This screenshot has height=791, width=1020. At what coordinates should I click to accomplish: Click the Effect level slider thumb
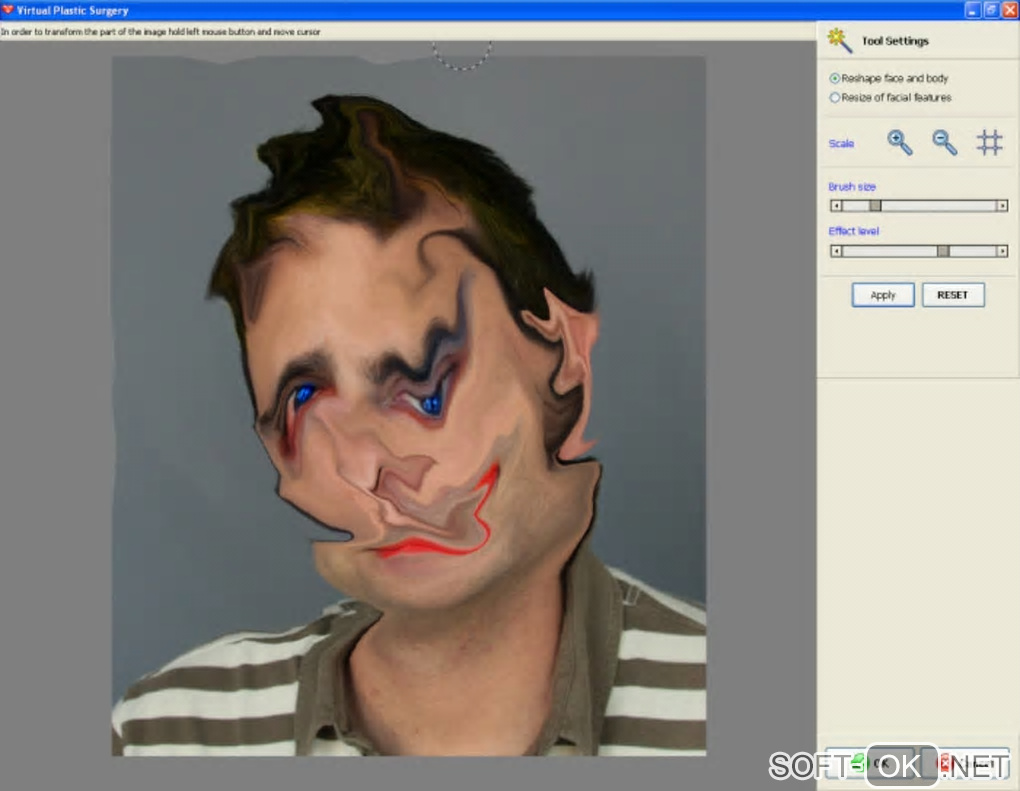[943, 251]
